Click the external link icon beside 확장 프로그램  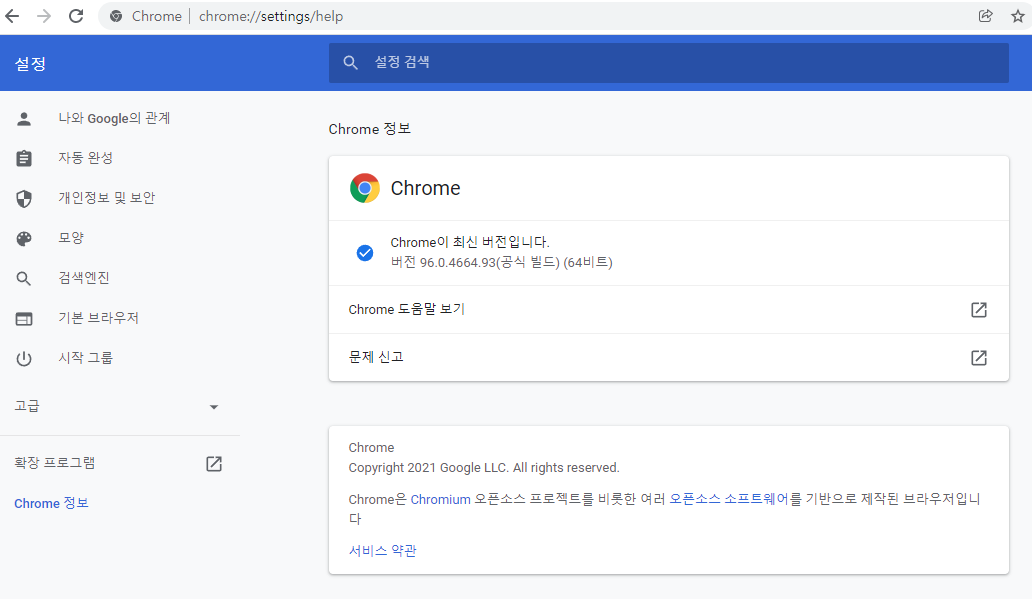(214, 463)
